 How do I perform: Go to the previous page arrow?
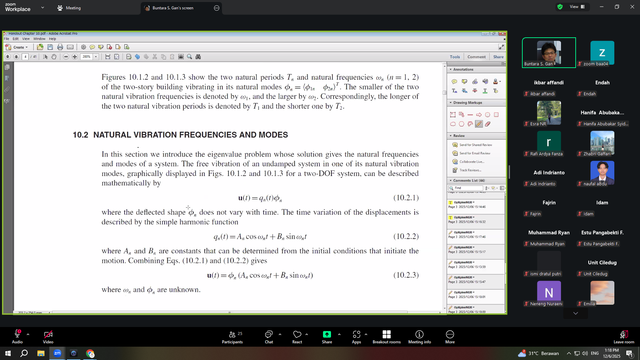7,57
